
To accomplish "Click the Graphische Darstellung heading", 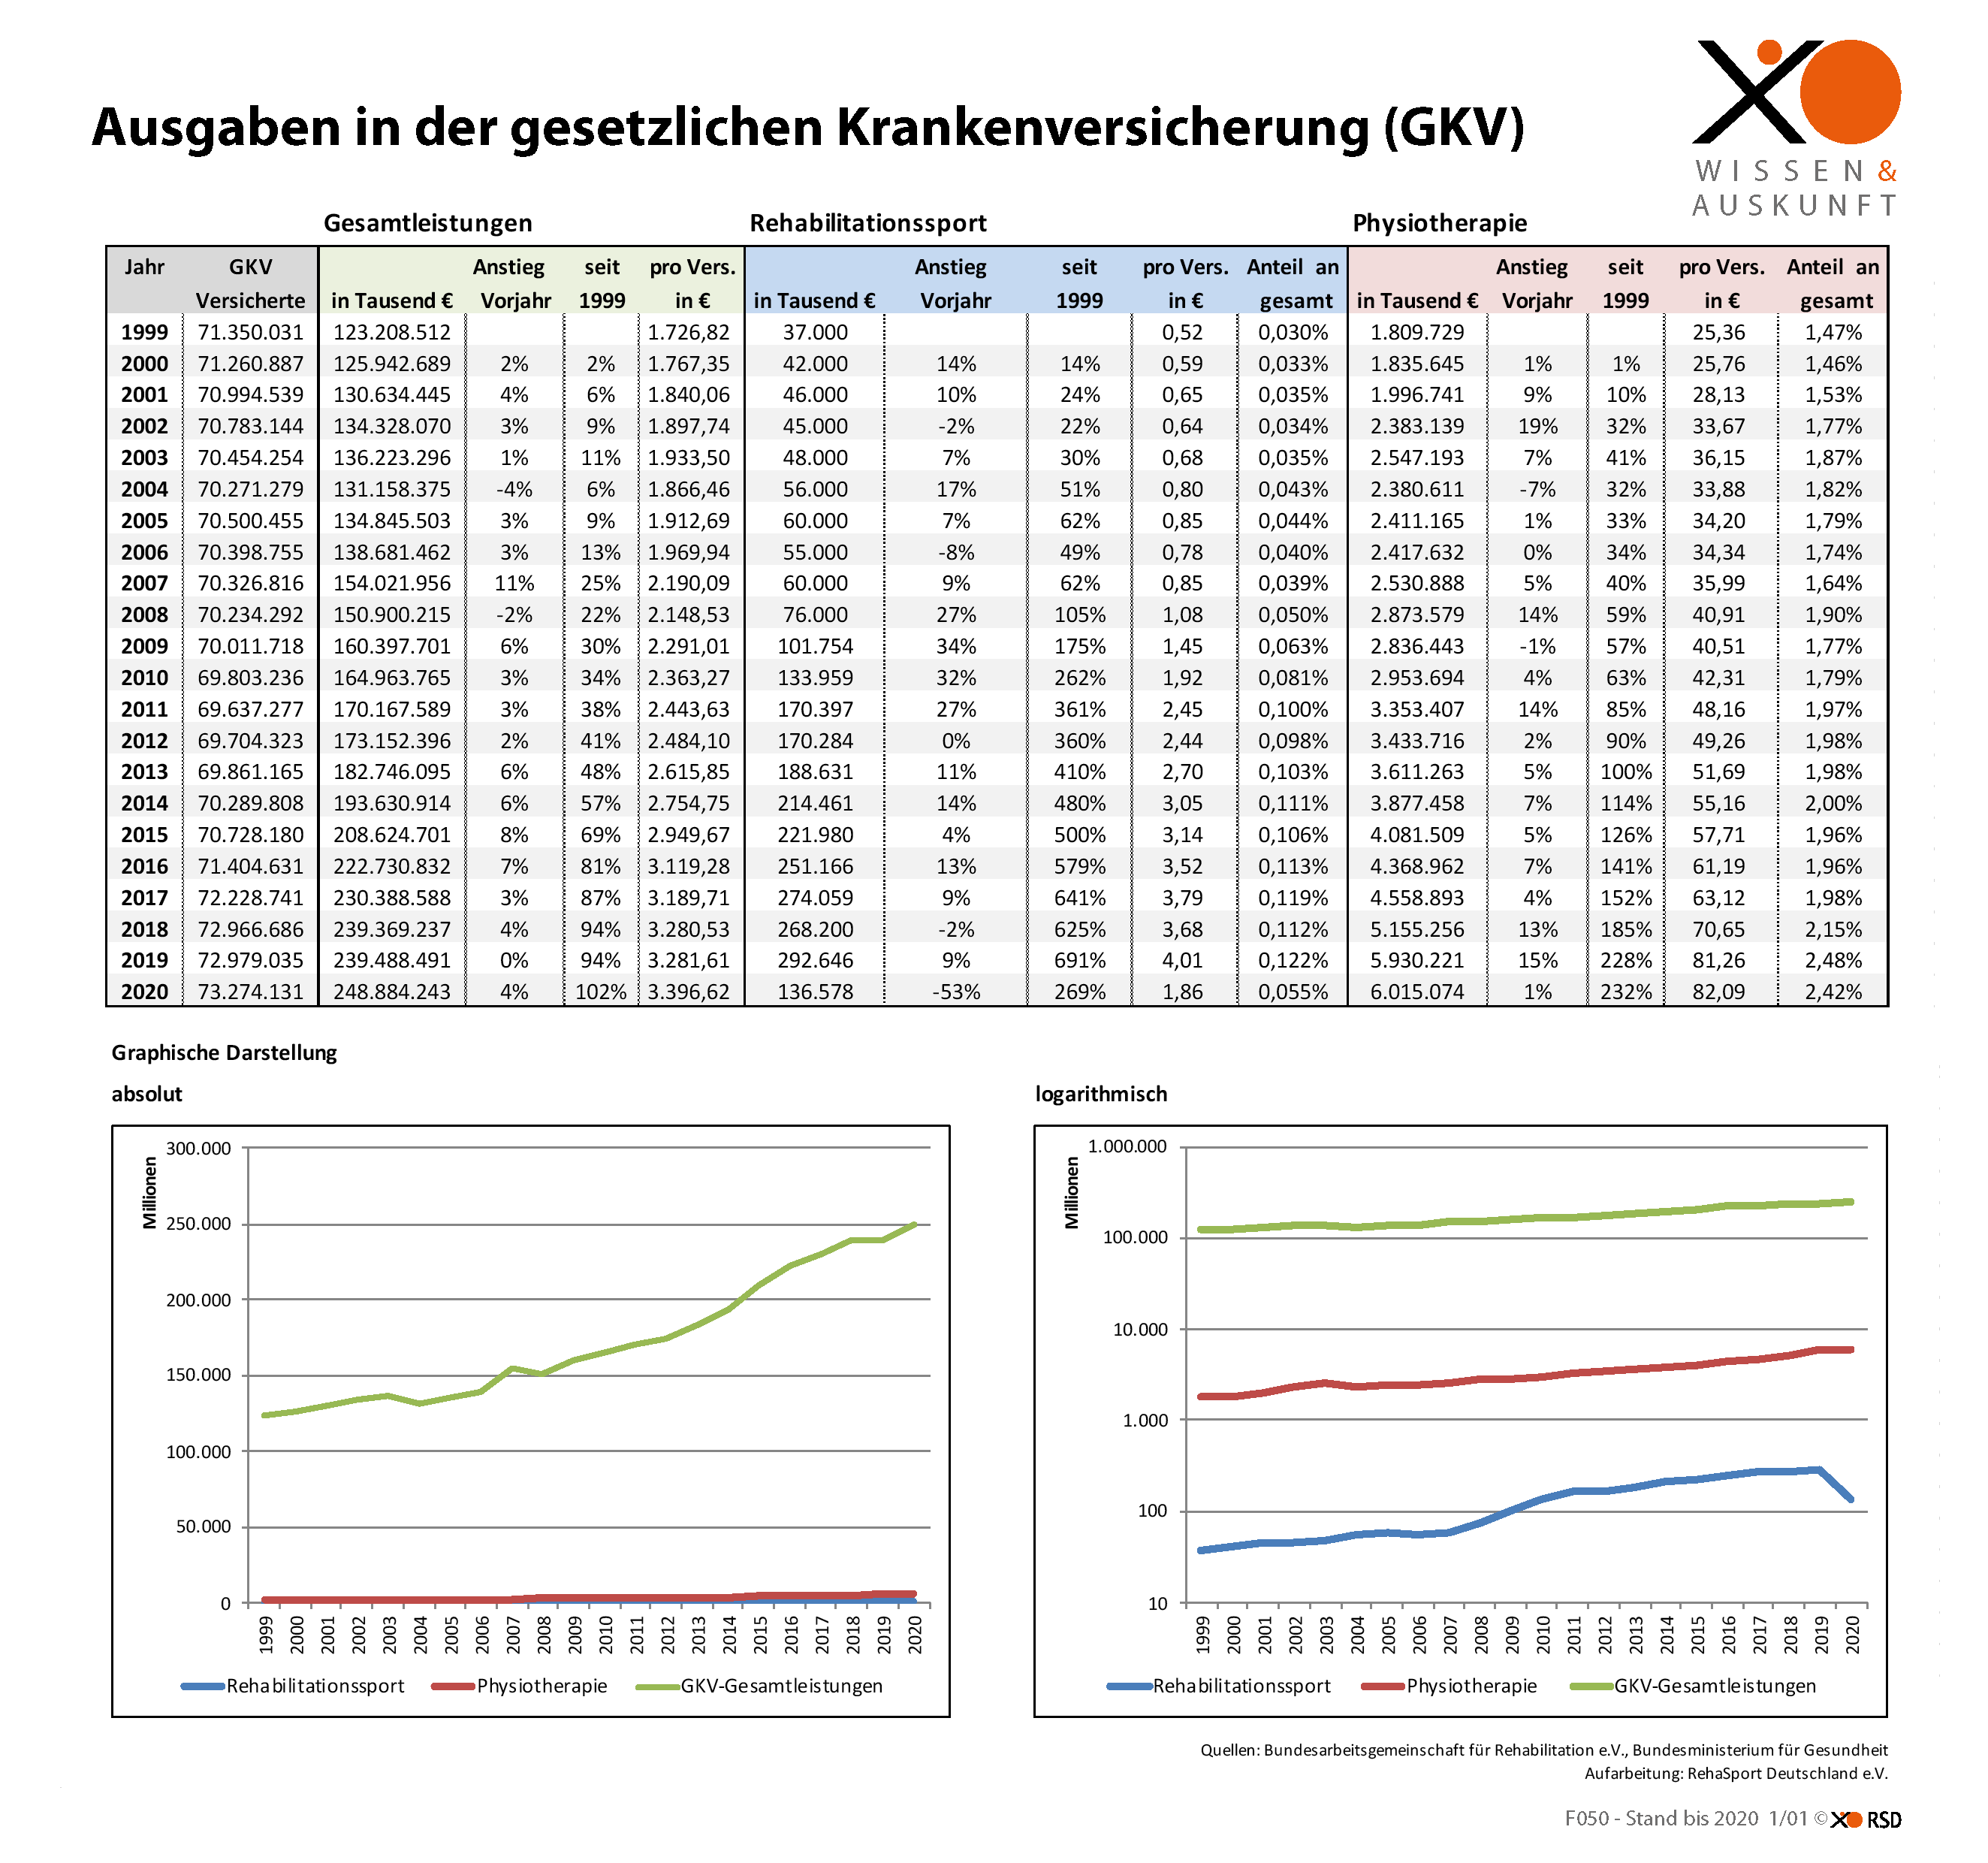I will click(x=224, y=1052).
